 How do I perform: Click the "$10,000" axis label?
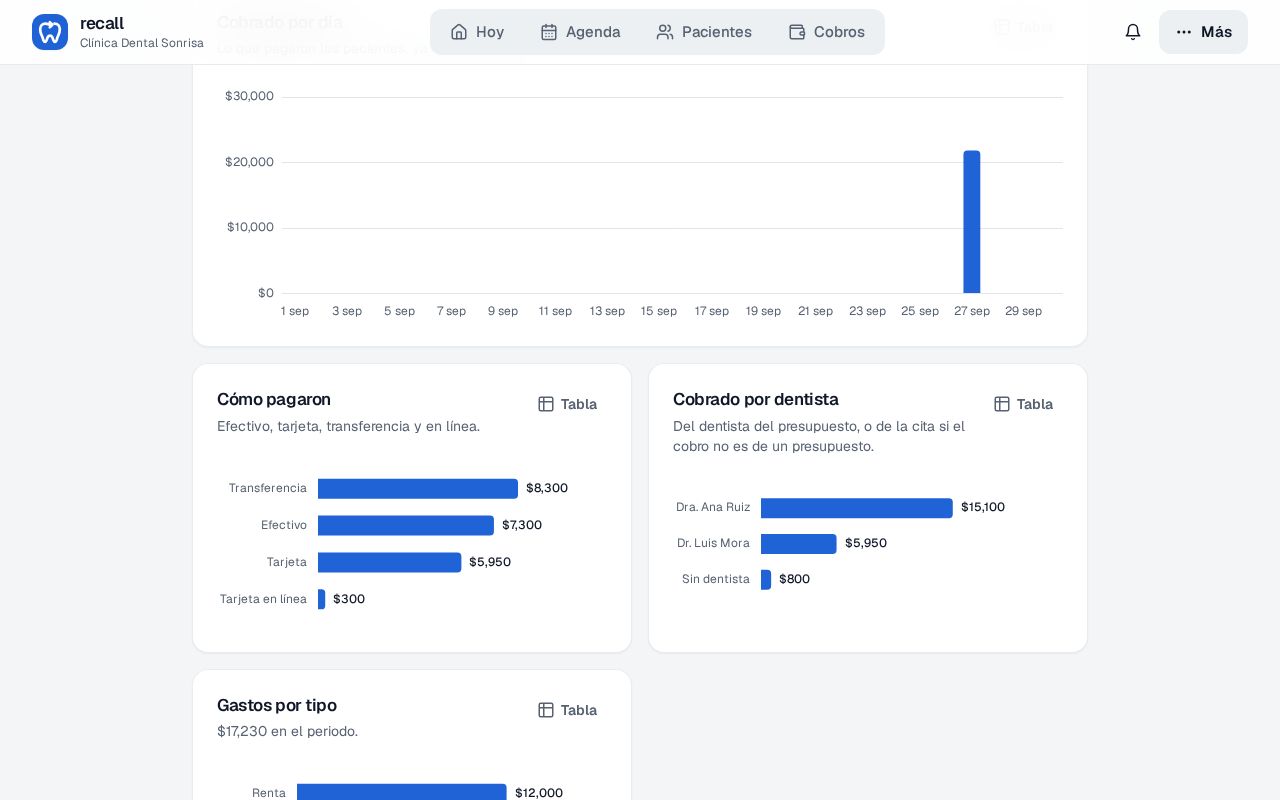tap(250, 227)
